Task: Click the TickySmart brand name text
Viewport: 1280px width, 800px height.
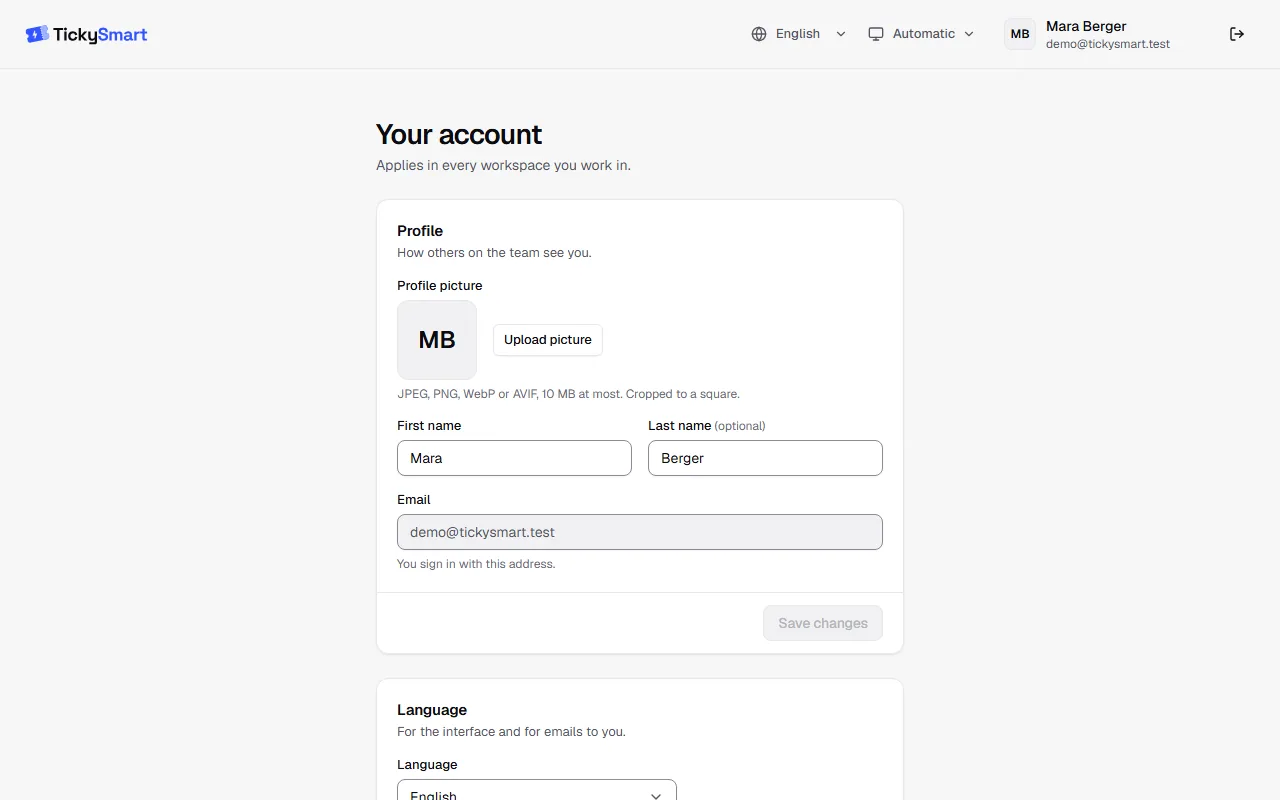Action: tap(100, 34)
